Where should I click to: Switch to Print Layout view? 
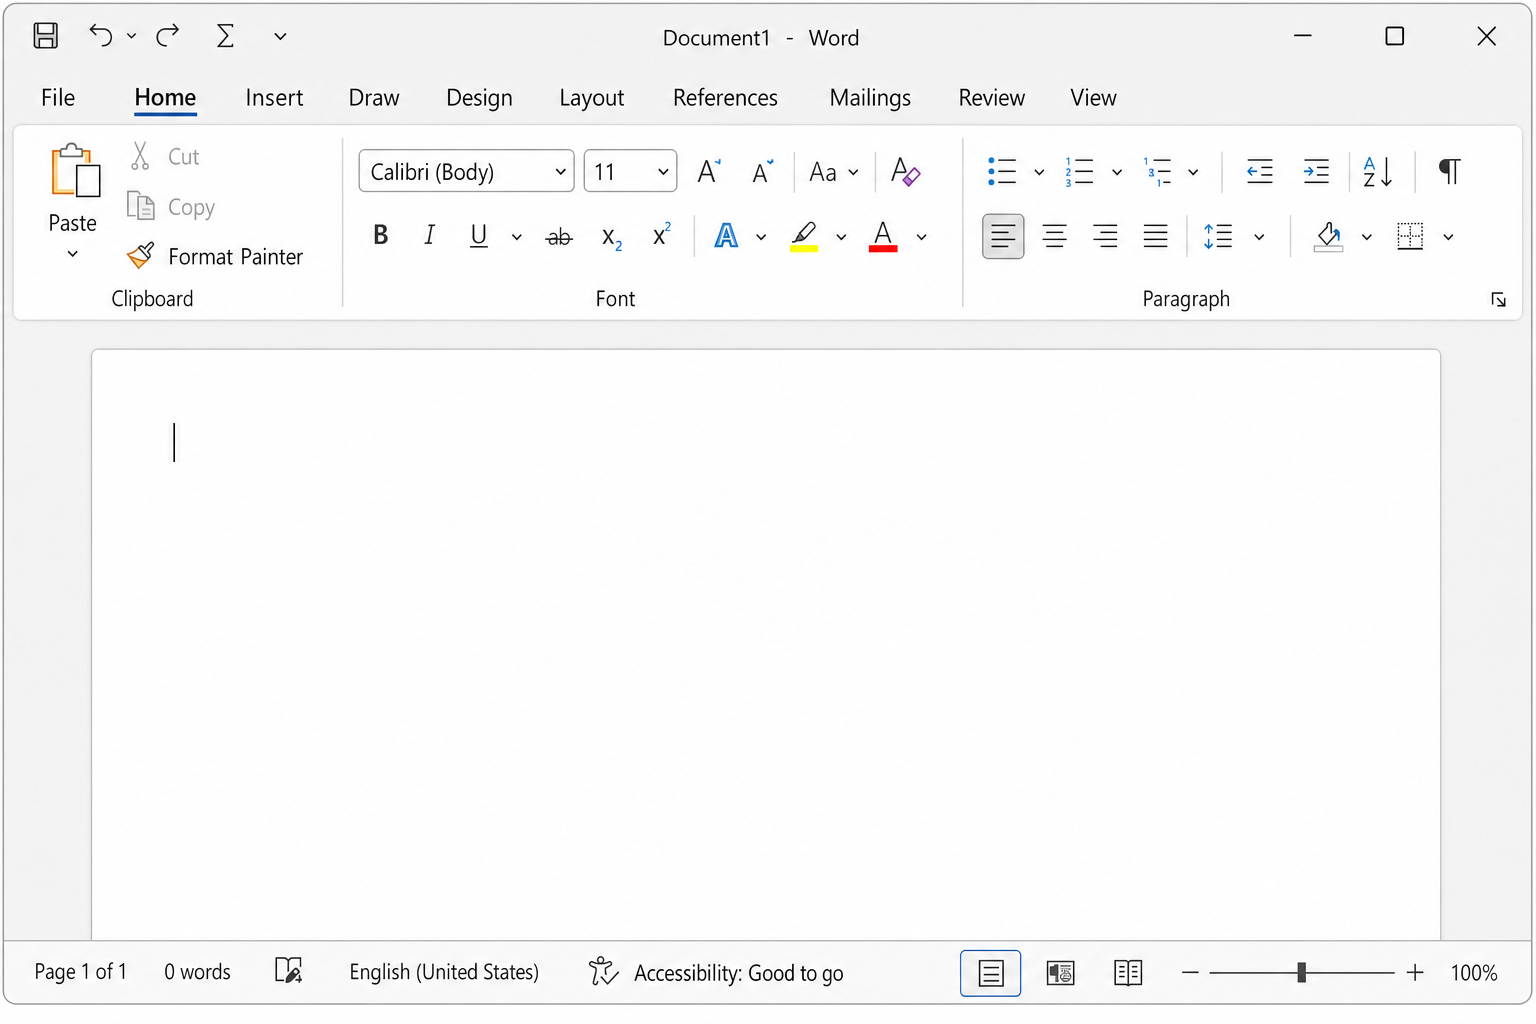click(990, 973)
